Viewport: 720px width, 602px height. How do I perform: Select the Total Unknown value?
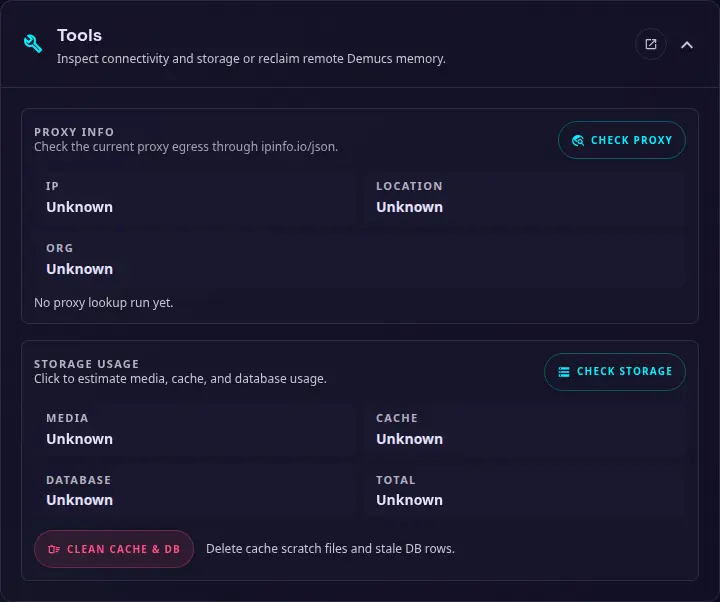click(x=409, y=500)
